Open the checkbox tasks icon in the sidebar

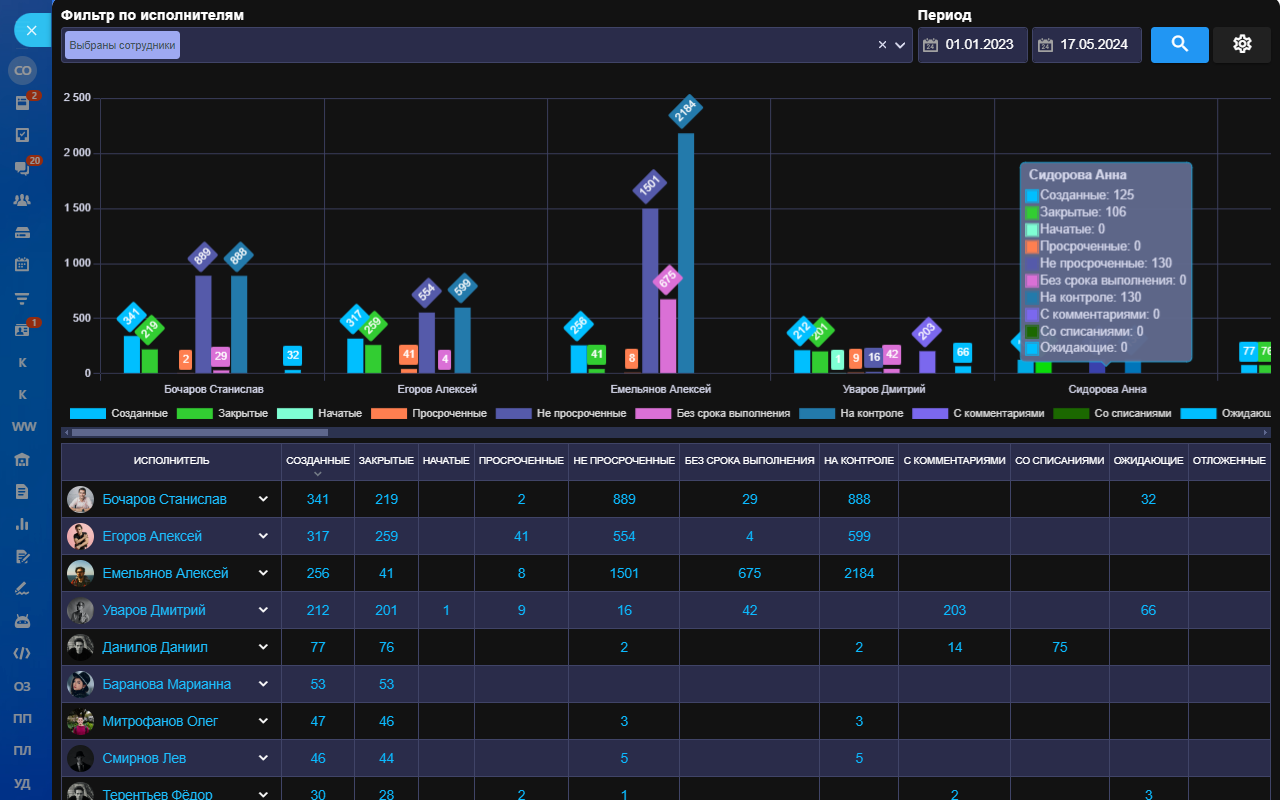coord(22,135)
